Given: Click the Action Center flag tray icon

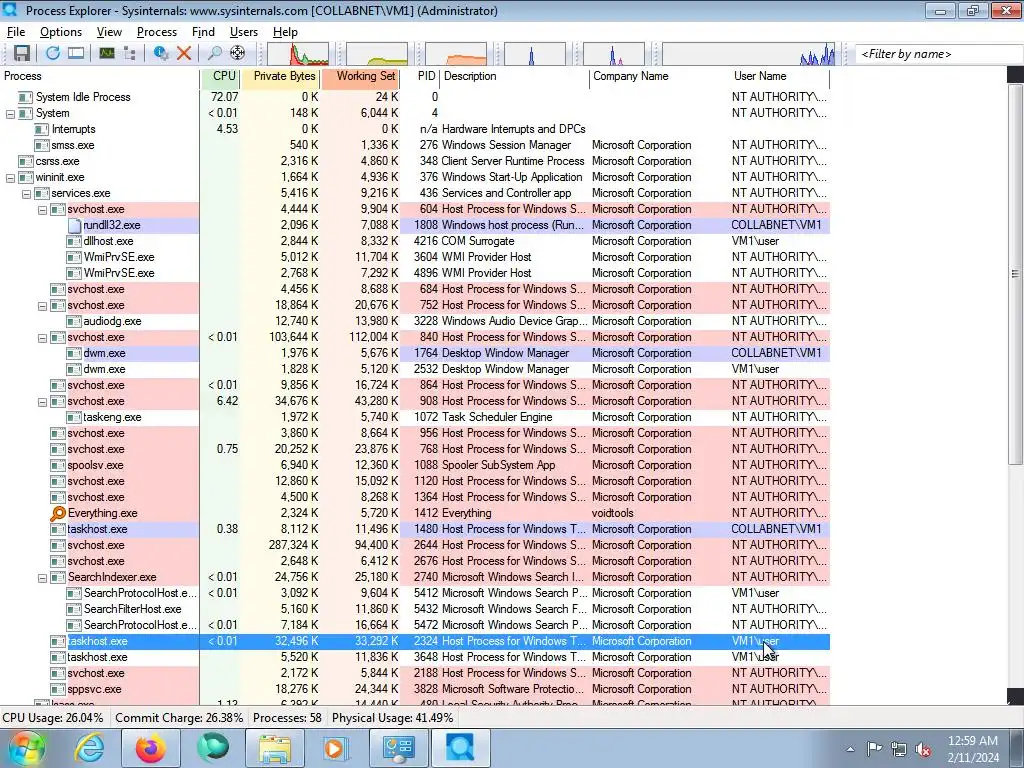Looking at the screenshot, I should pos(874,749).
